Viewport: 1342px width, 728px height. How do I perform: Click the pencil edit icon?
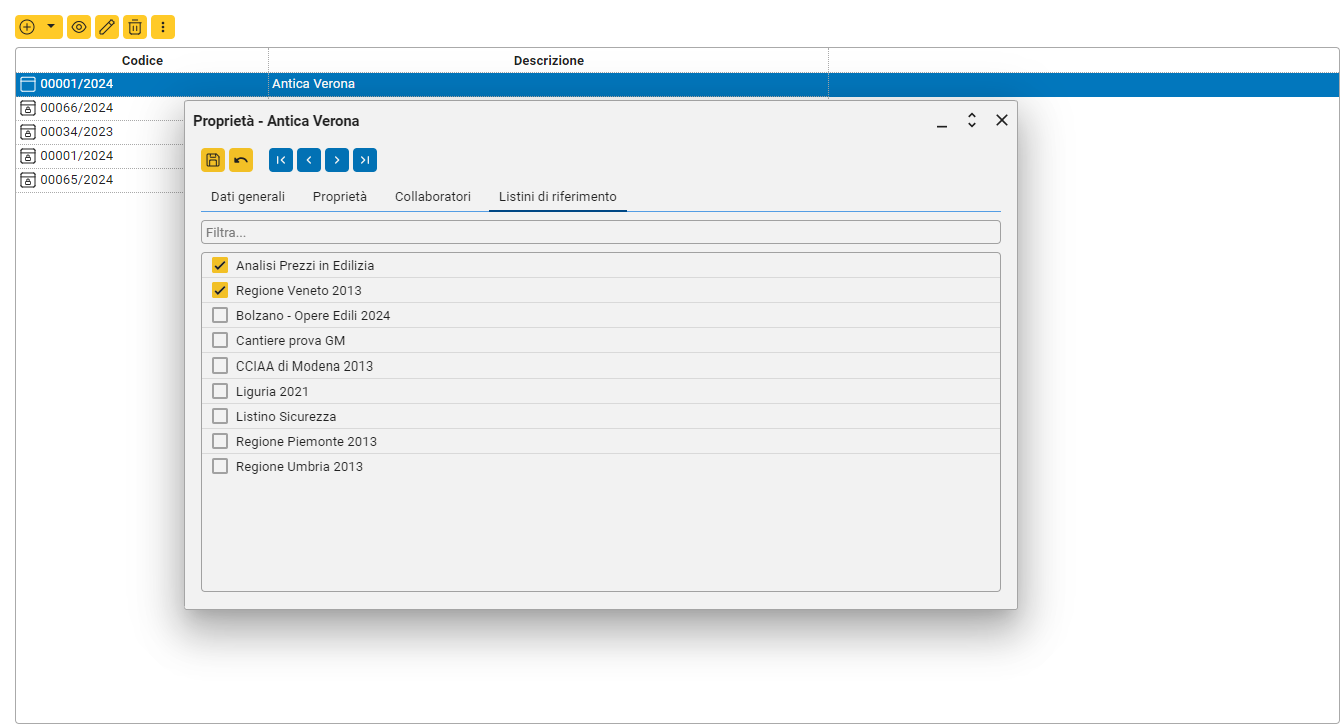(107, 27)
